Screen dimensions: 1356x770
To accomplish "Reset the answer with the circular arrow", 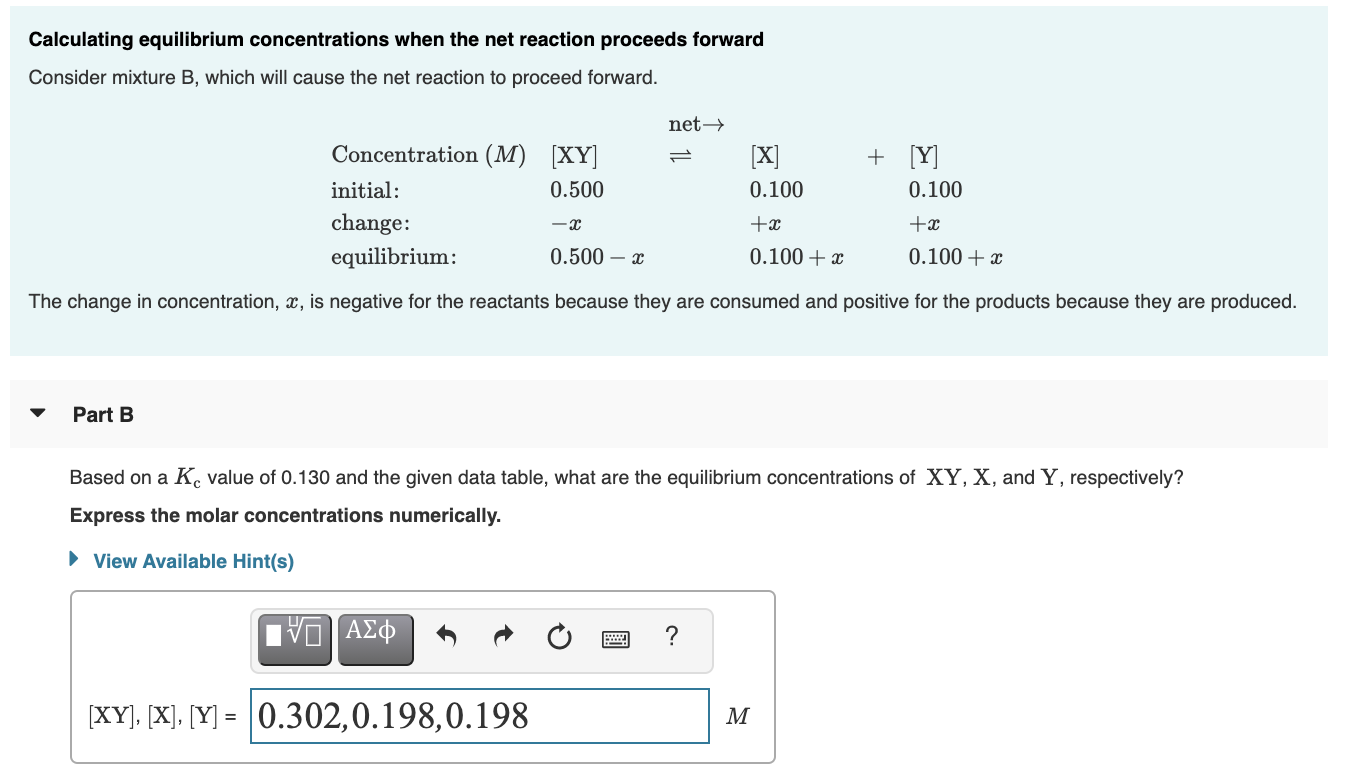I will 559,637.
